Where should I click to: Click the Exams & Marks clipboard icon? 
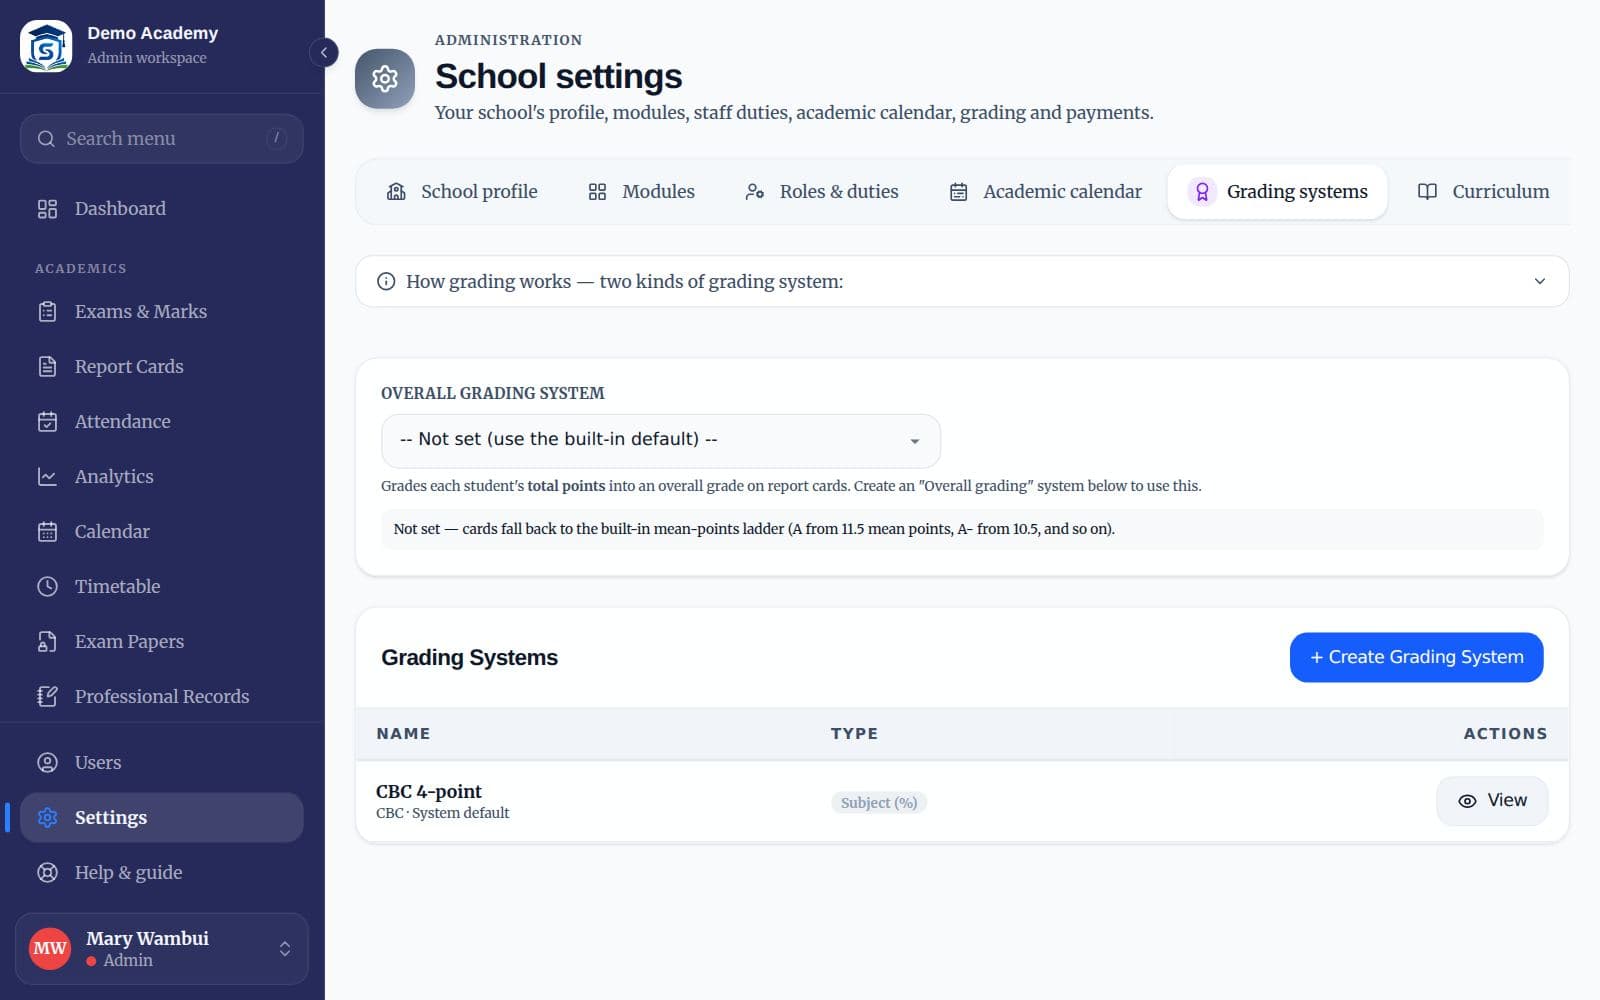pos(47,312)
